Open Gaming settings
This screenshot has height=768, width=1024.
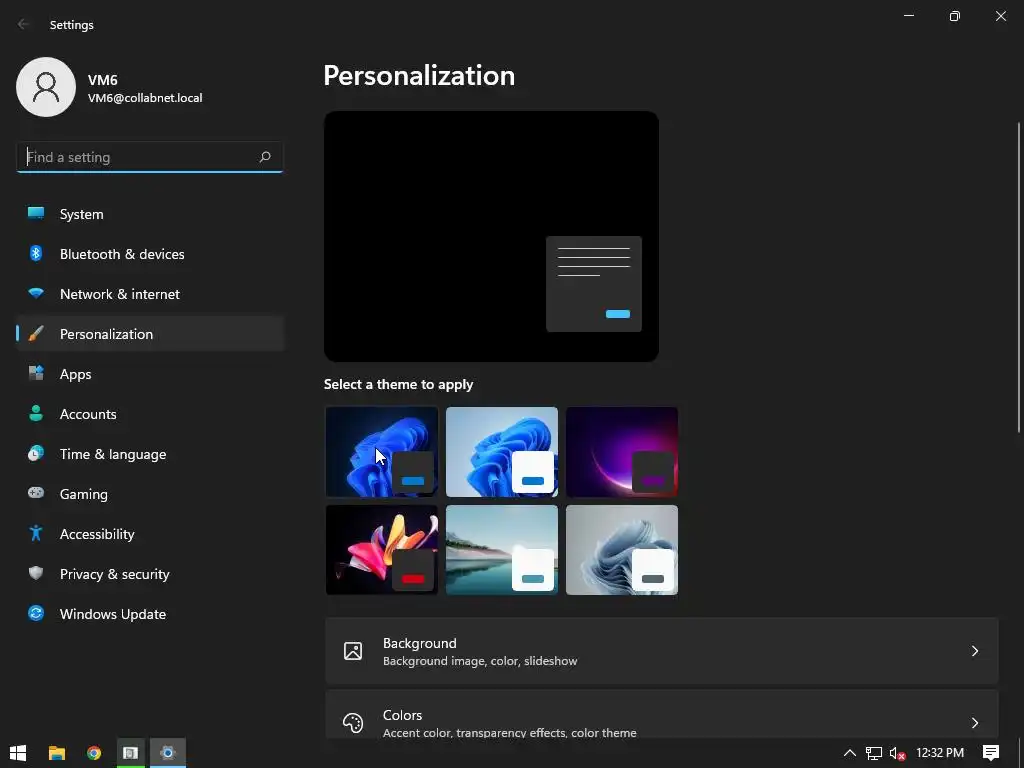pos(150,494)
